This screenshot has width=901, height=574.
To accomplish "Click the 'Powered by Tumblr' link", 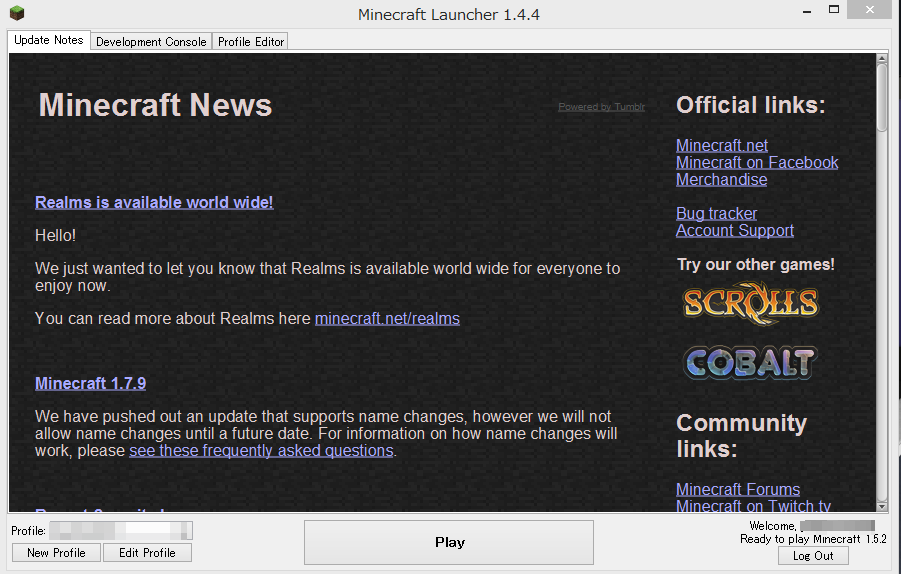I will click(x=602, y=107).
